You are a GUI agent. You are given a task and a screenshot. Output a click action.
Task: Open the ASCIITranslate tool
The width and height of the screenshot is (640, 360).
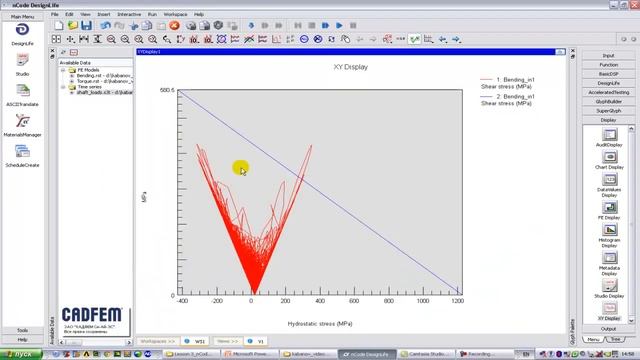[22, 95]
